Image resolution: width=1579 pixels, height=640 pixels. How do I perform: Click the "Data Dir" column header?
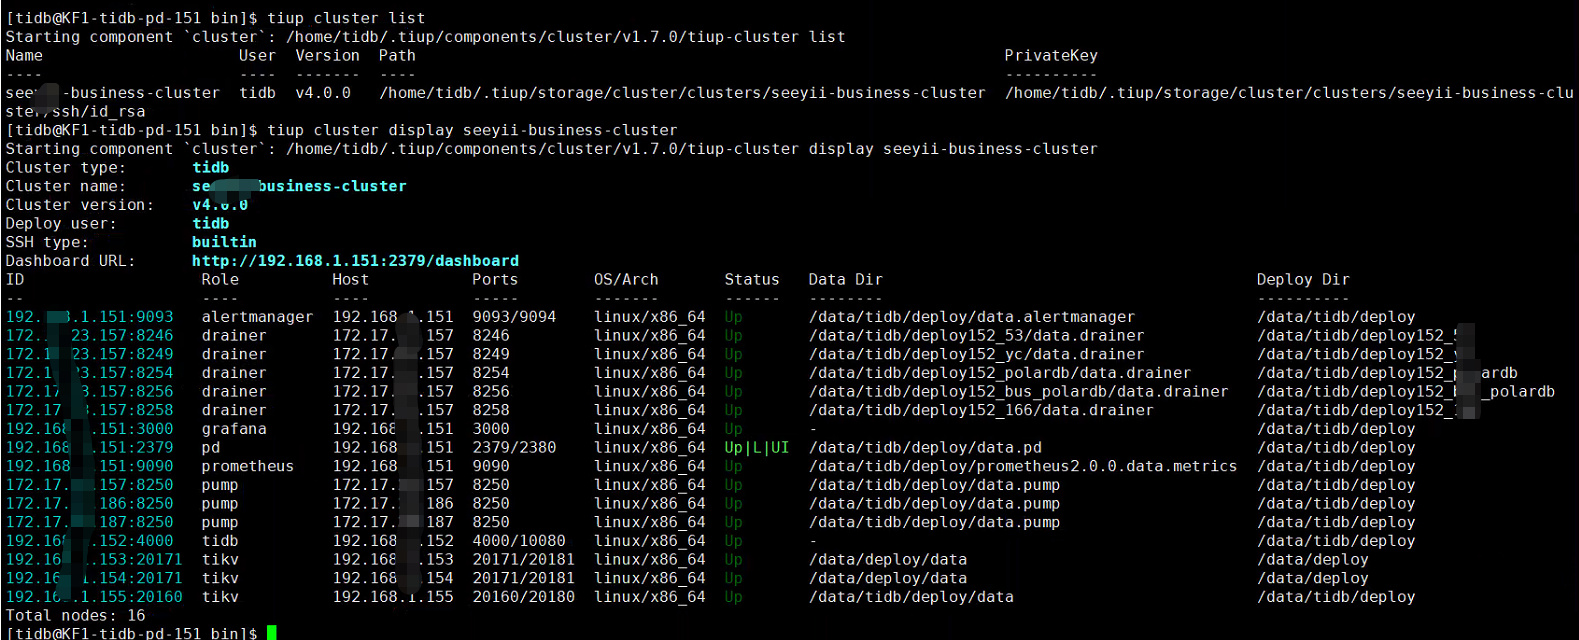(845, 280)
